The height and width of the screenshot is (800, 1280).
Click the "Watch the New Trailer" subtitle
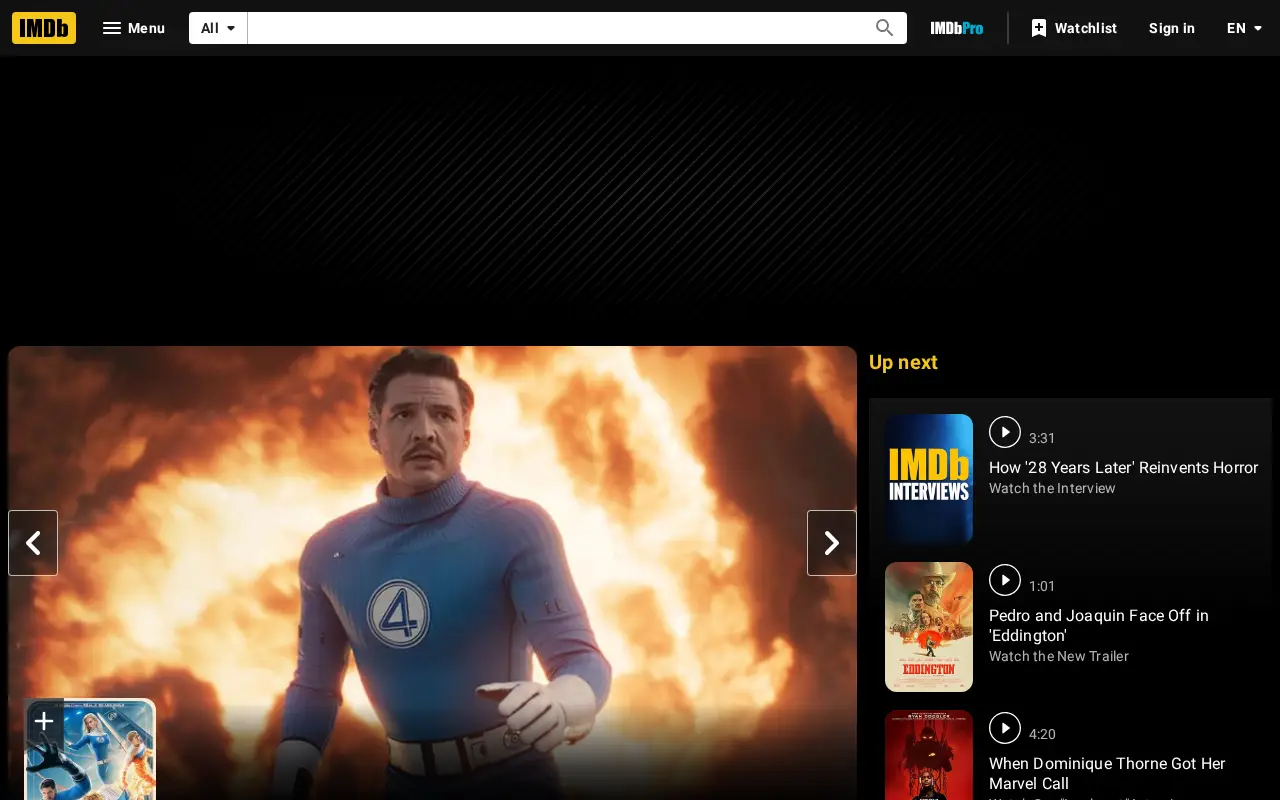click(x=1059, y=656)
